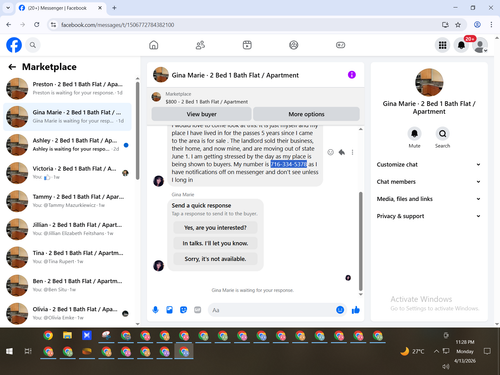Open the Groups icon in the top bar
Image resolution: width=500 pixels, height=375 pixels.
294,45
